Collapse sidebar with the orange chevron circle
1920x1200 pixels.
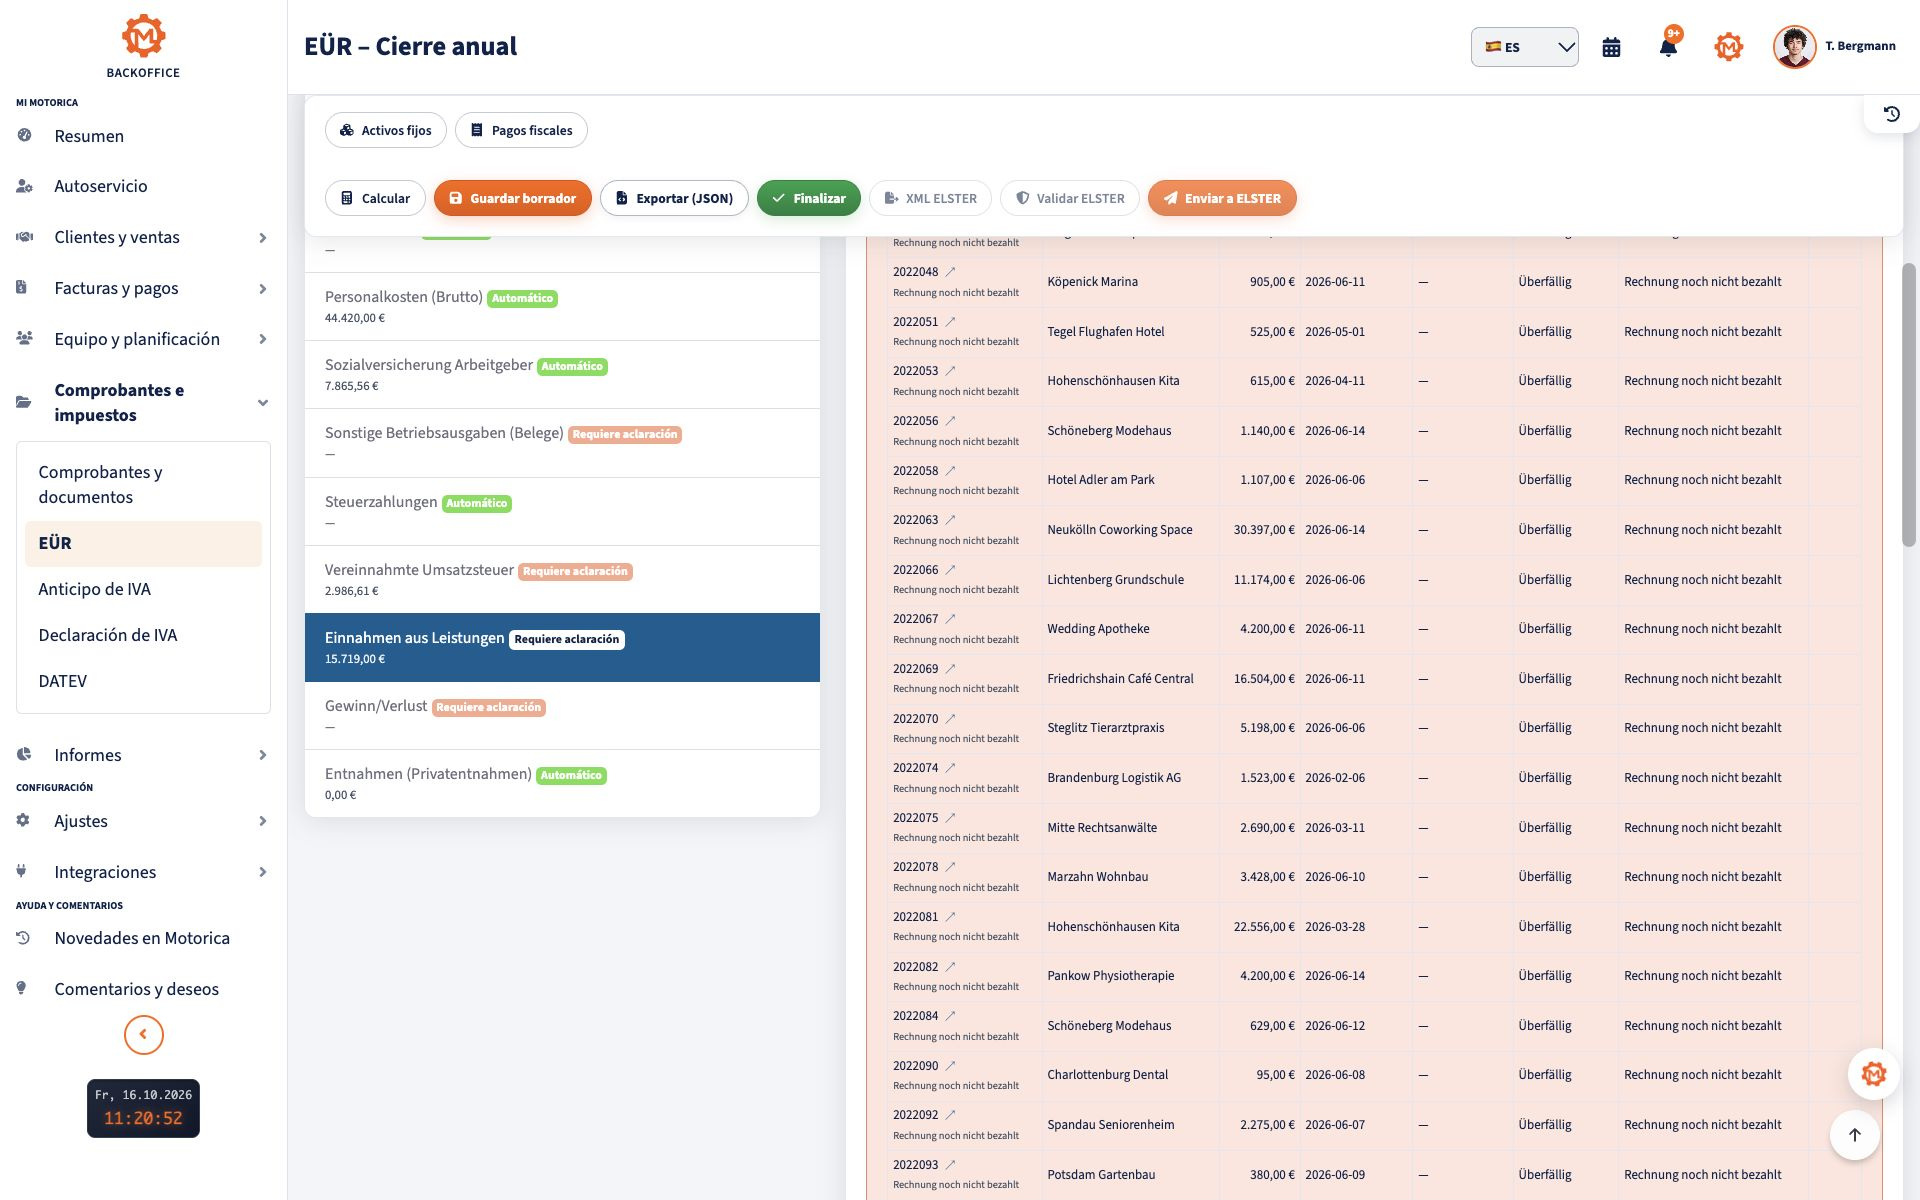coord(143,1035)
